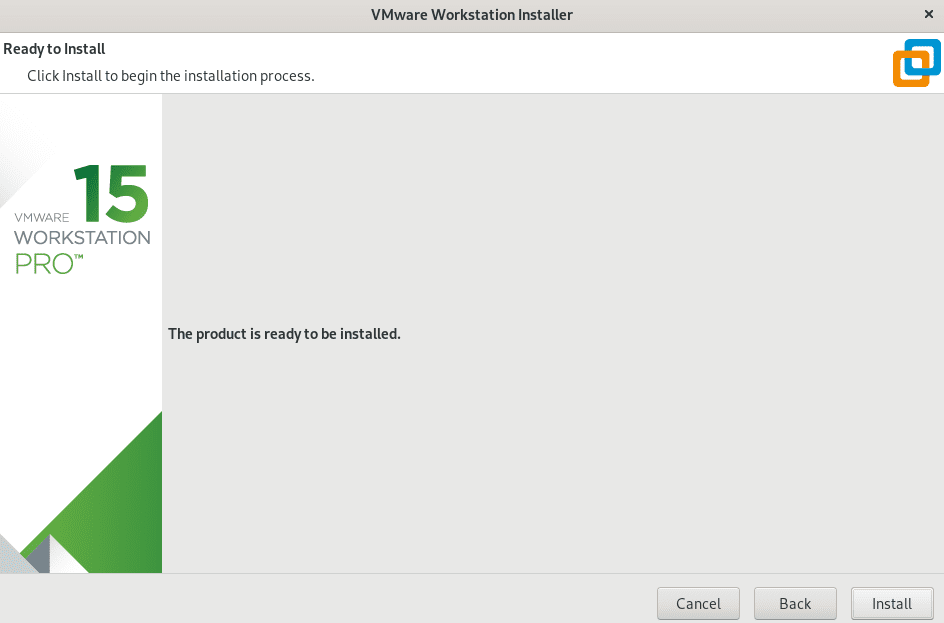The image size is (944, 623).
Task: Click the bottom button bar area
Action: pyautogui.click(x=400, y=603)
